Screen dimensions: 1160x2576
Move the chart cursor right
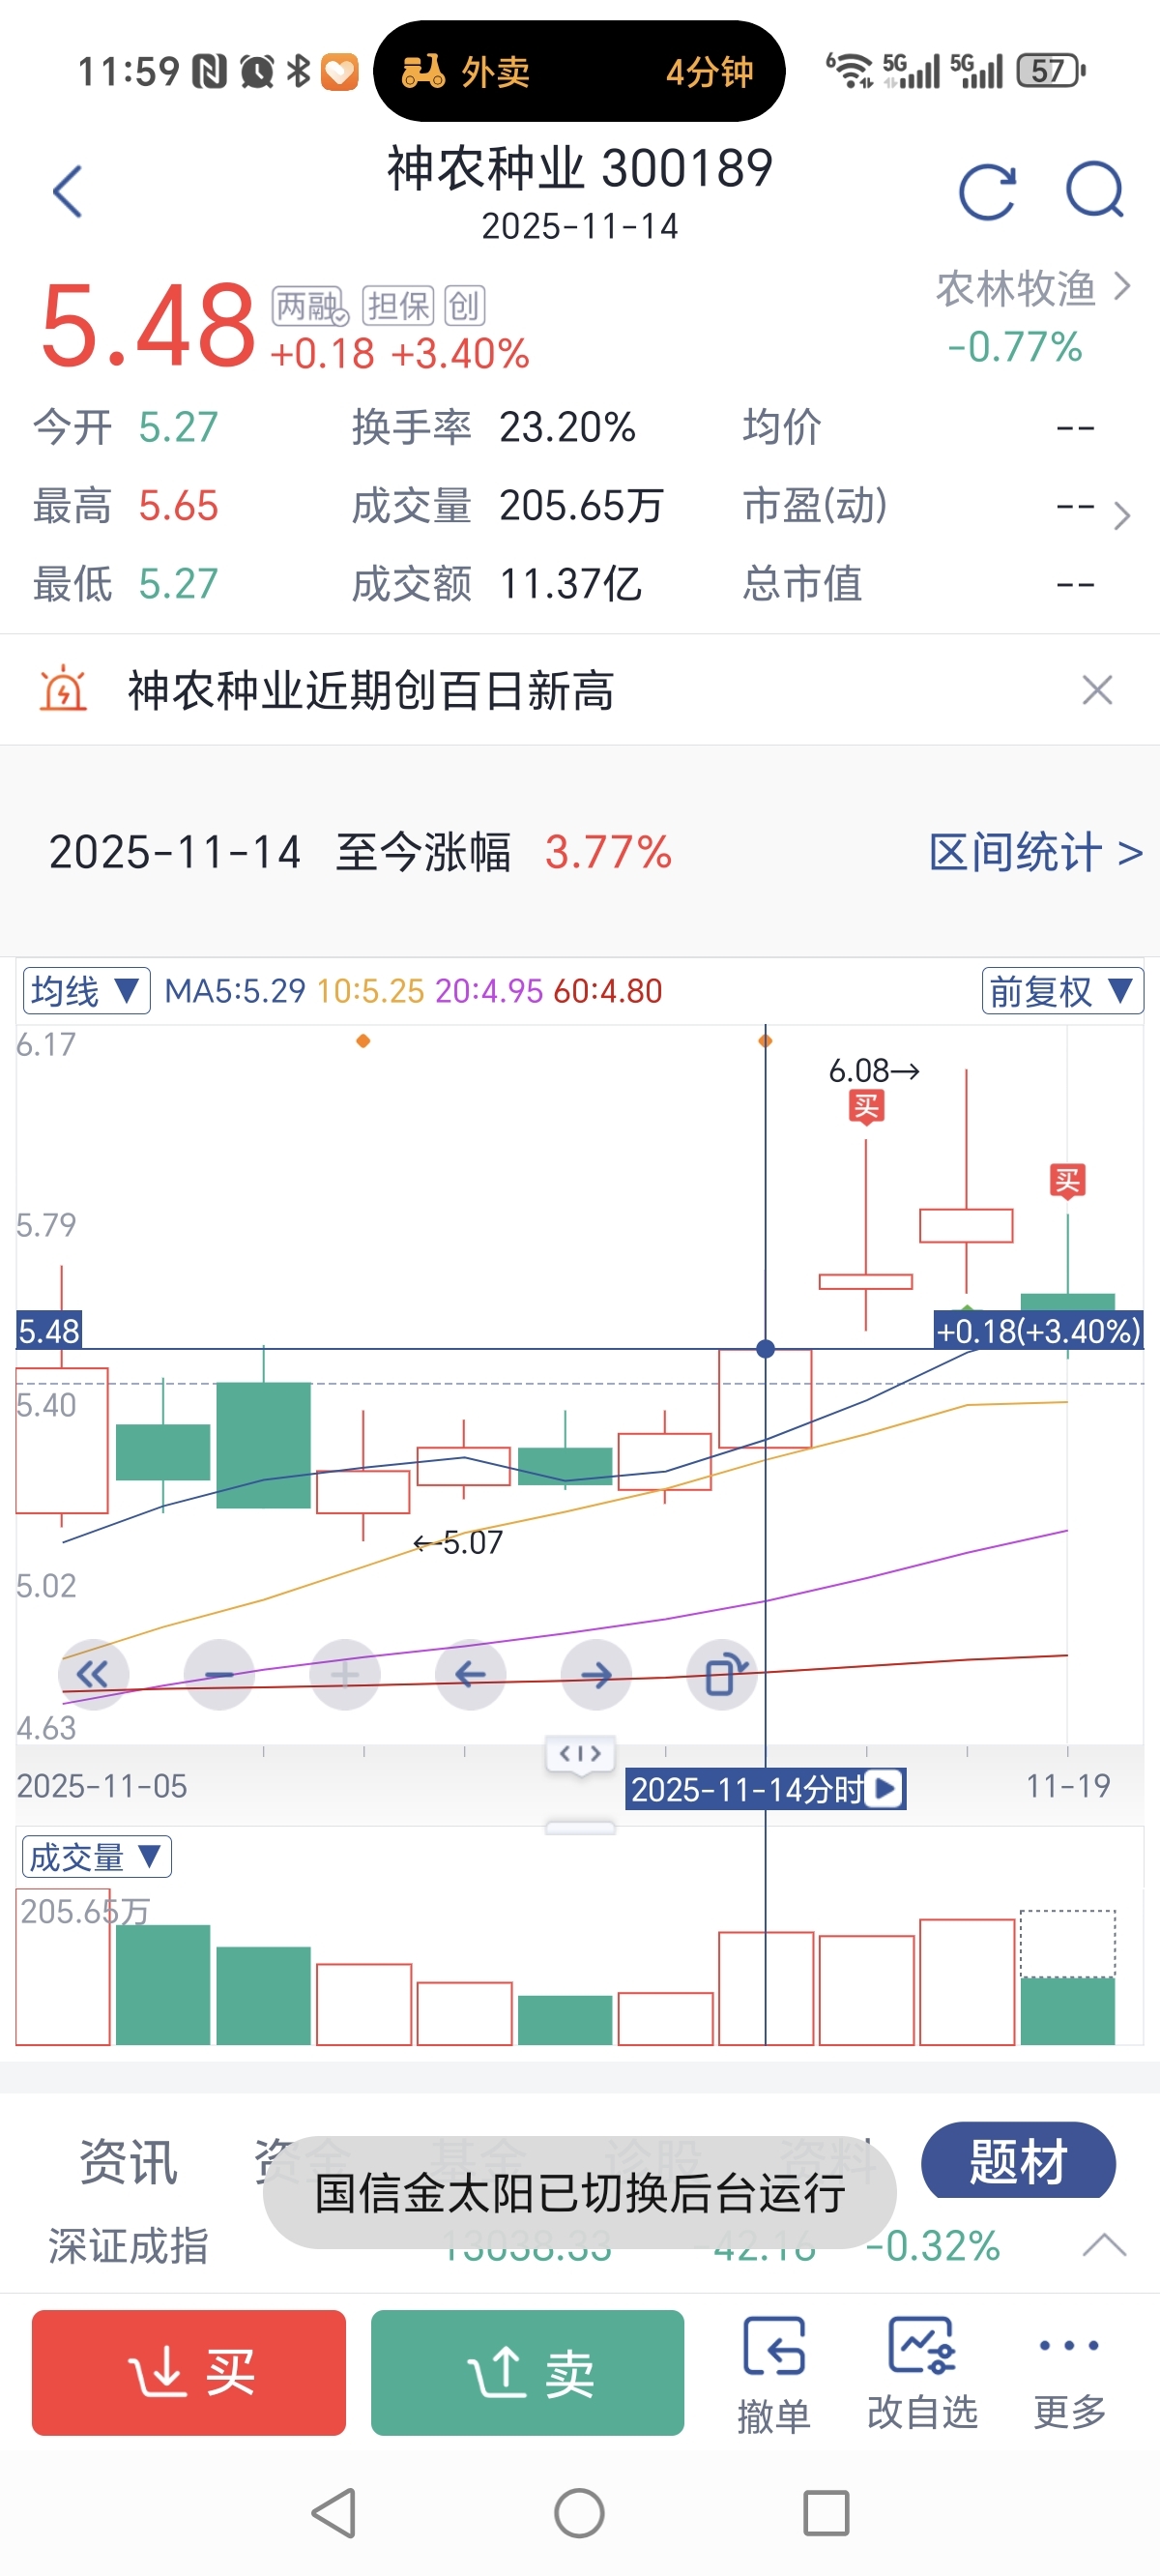pos(596,1674)
